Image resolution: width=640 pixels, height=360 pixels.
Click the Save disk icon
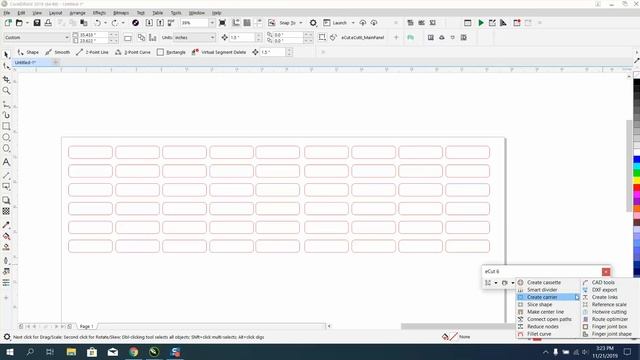[x=37, y=23]
